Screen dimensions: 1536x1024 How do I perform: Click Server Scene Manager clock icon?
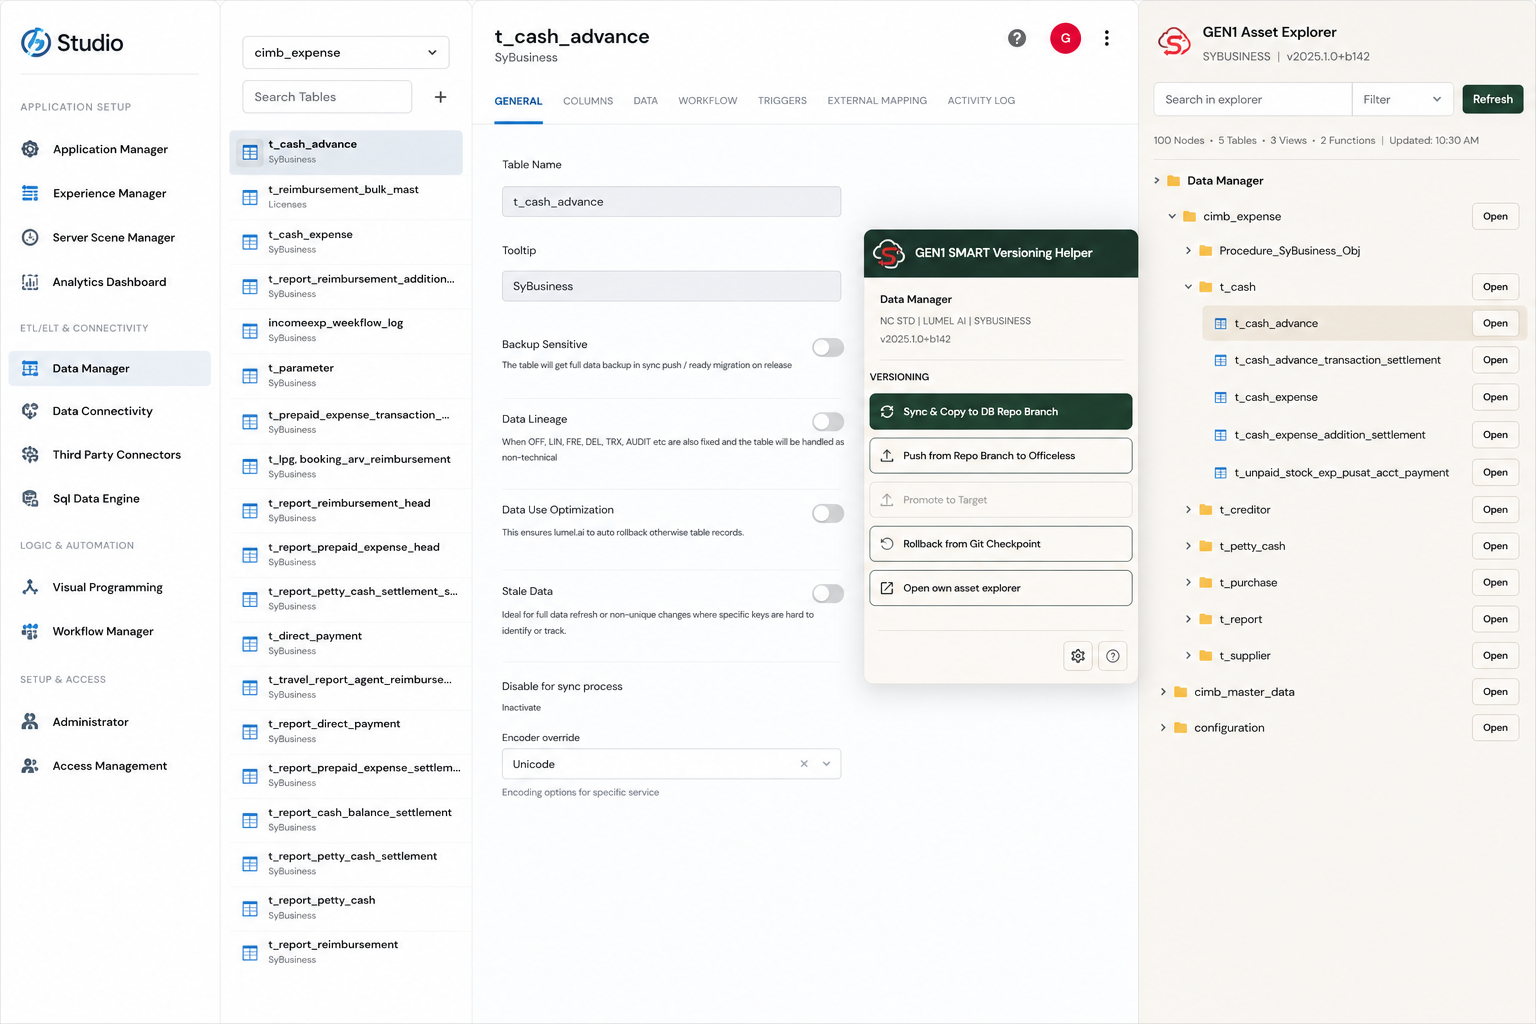pyautogui.click(x=30, y=237)
